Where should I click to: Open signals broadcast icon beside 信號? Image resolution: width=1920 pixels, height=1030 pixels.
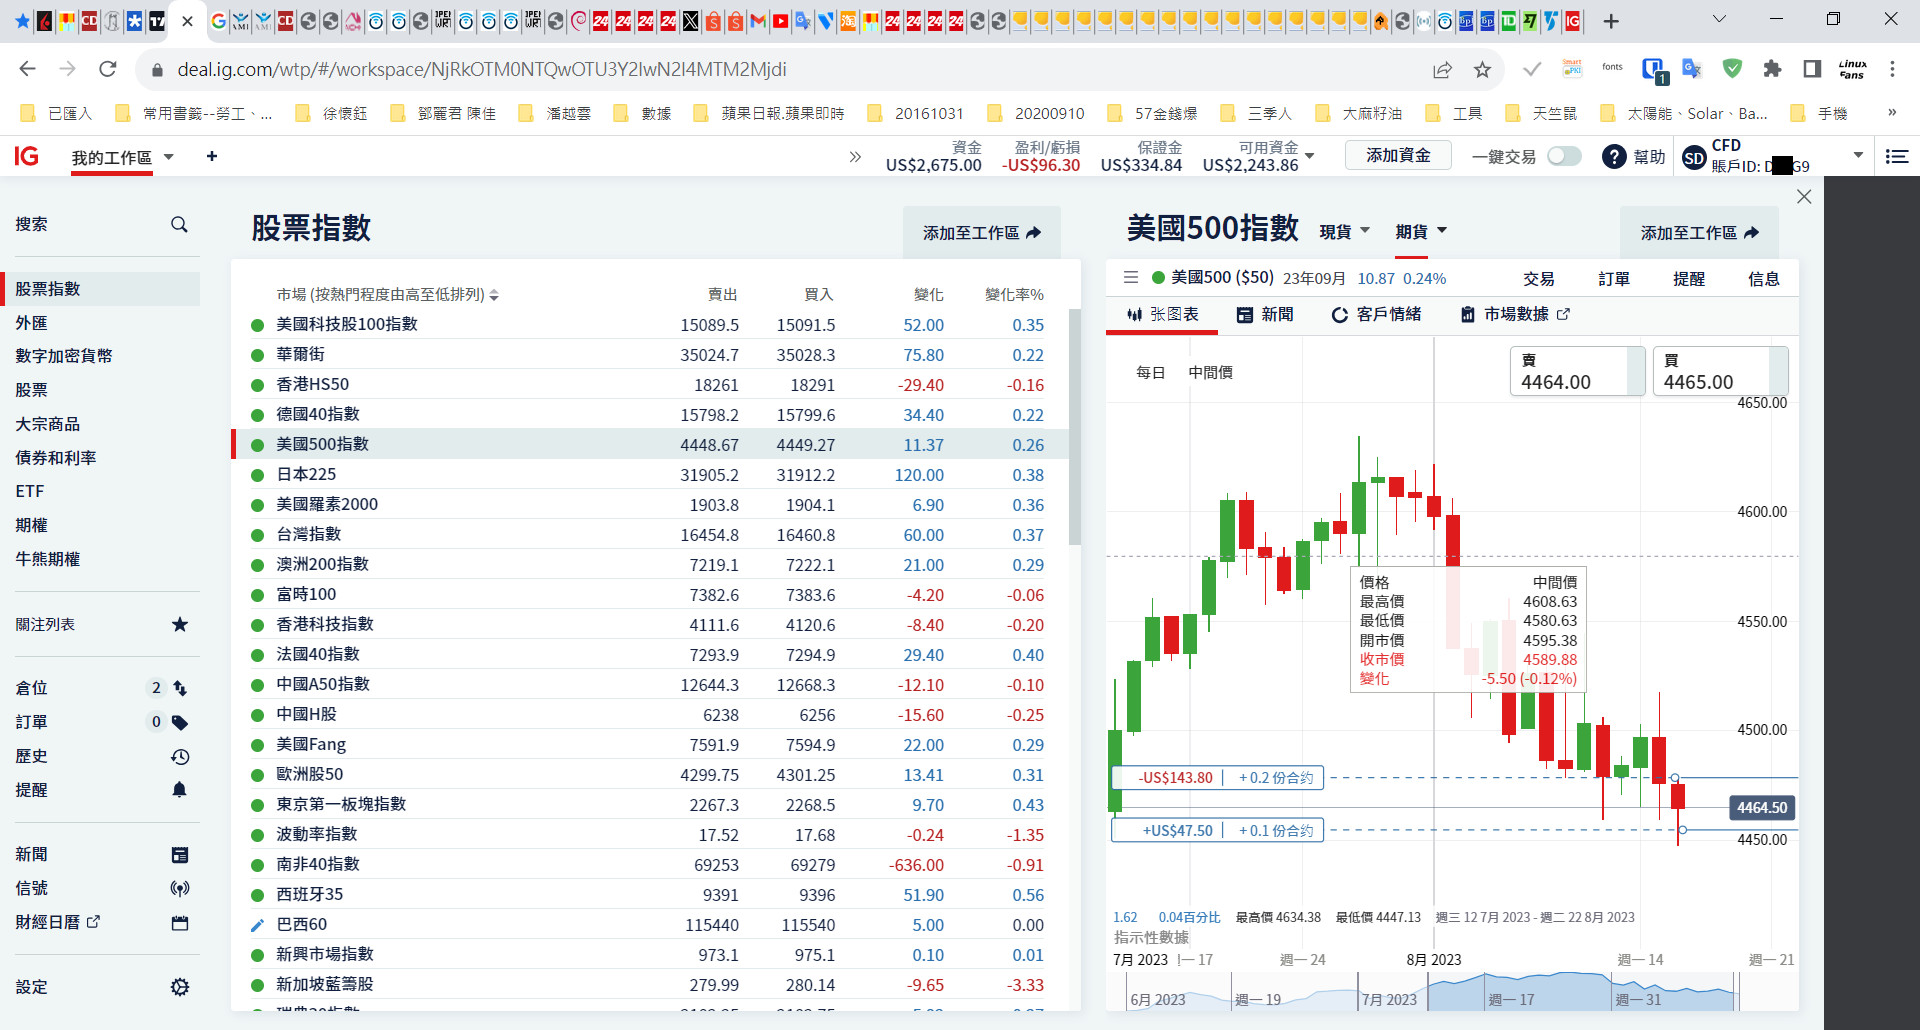tap(180, 888)
